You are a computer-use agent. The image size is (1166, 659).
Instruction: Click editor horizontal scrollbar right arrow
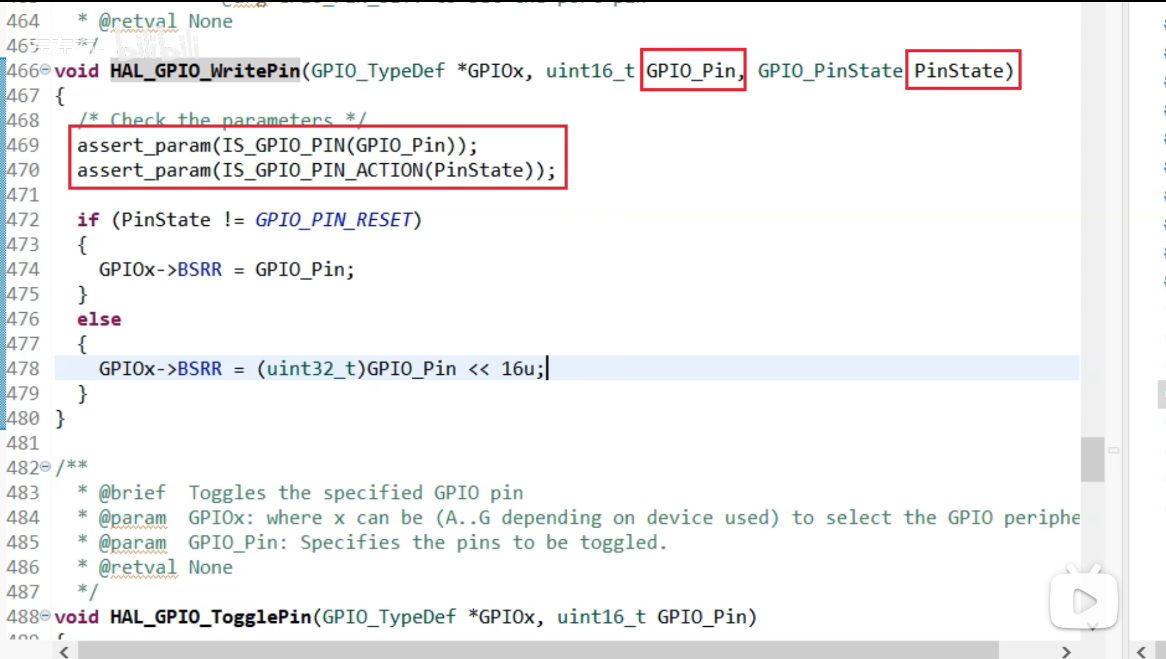pos(1066,651)
